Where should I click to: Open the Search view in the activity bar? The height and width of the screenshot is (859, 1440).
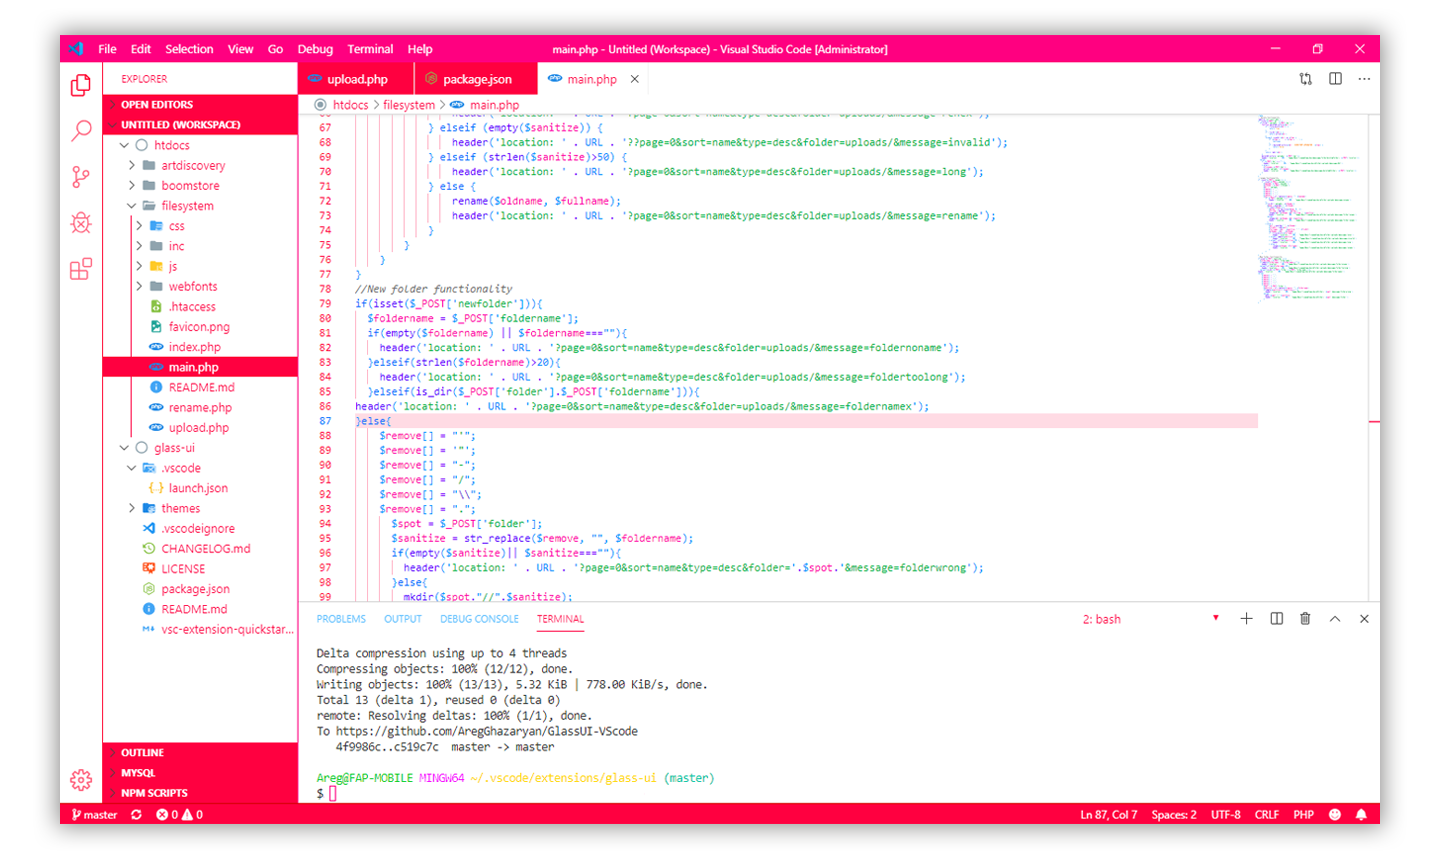tap(81, 130)
